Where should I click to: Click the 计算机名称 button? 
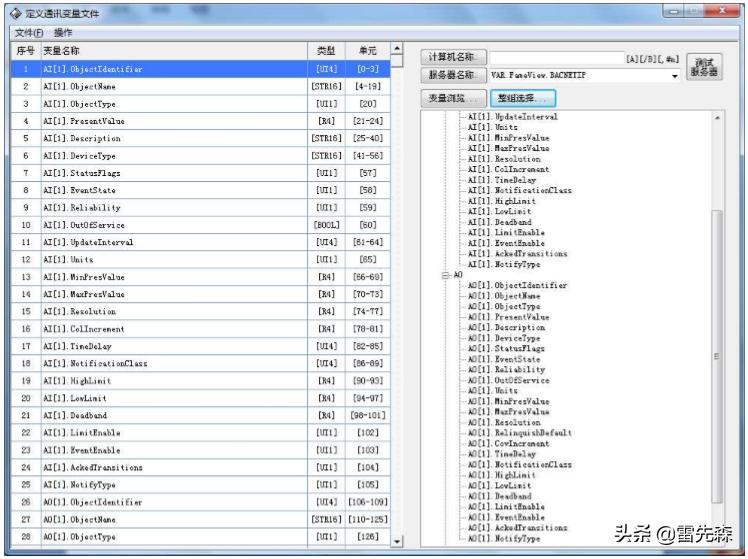pos(453,57)
